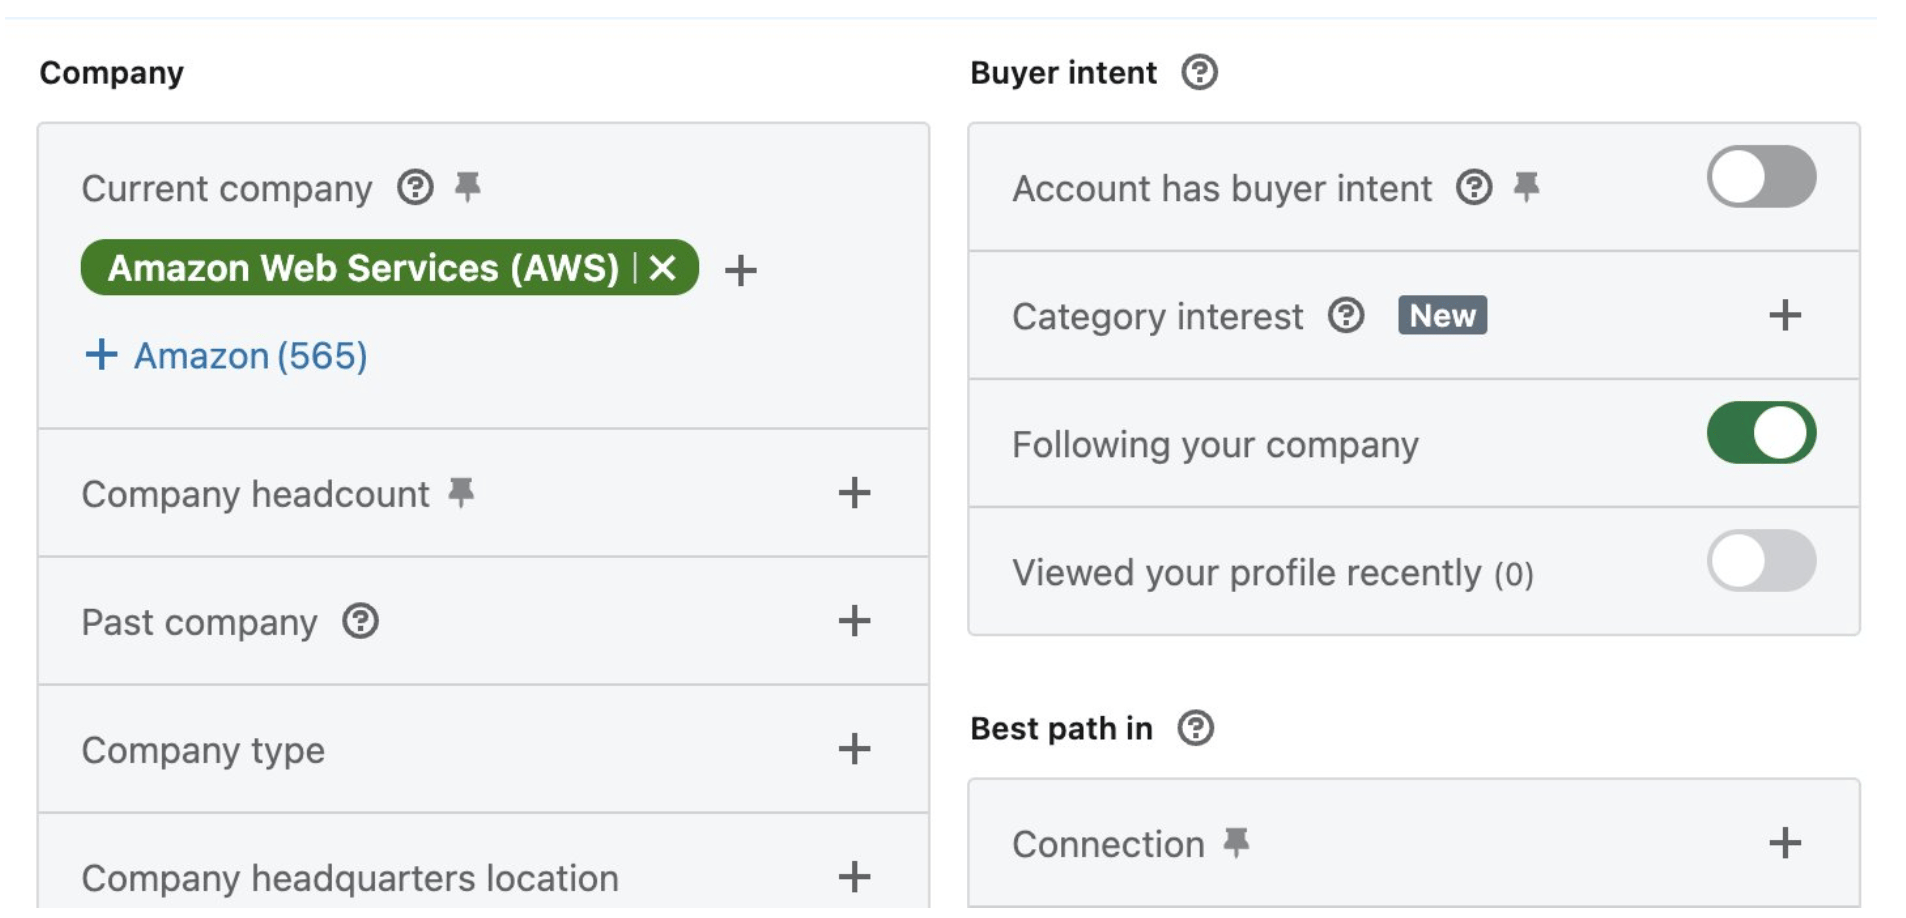
Task: Click help icon beside Past company
Action: point(360,621)
